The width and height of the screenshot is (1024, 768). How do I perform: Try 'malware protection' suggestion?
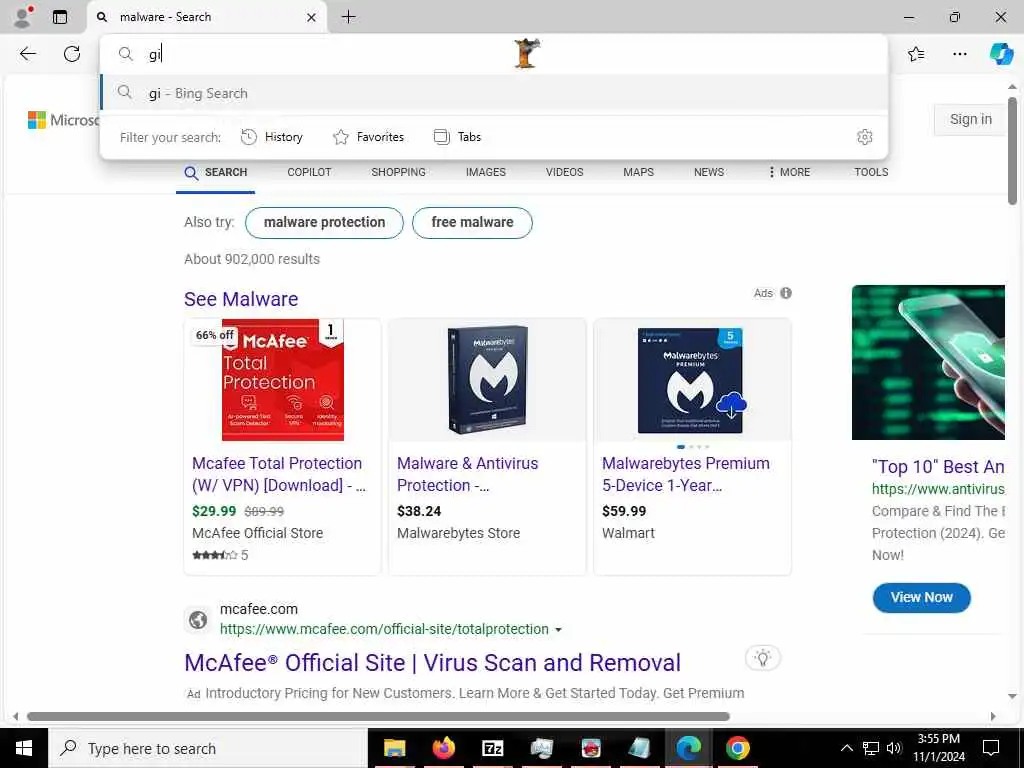(x=325, y=223)
